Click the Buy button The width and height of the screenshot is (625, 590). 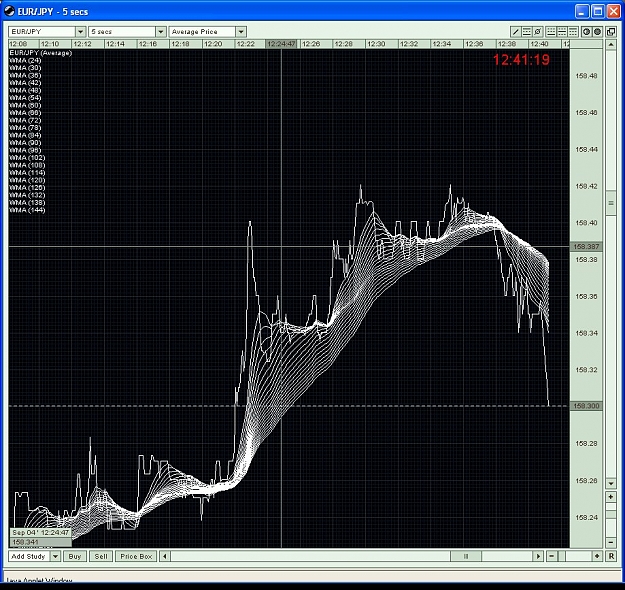point(75,556)
